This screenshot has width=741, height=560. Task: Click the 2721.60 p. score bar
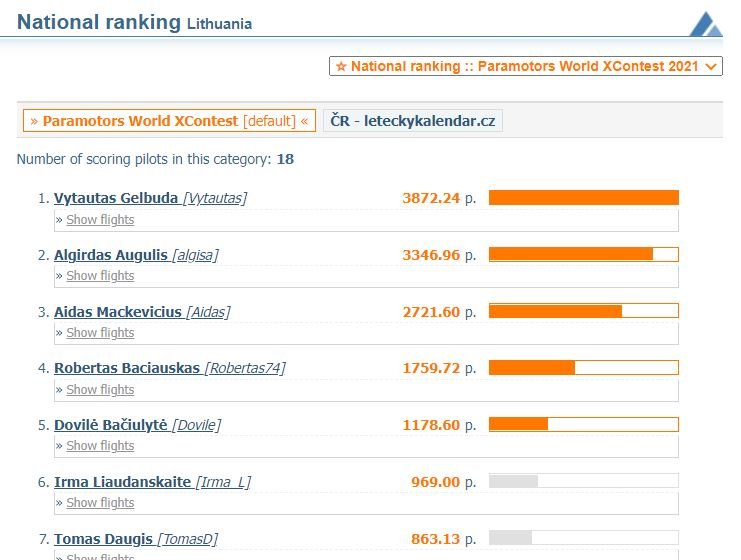(x=584, y=311)
